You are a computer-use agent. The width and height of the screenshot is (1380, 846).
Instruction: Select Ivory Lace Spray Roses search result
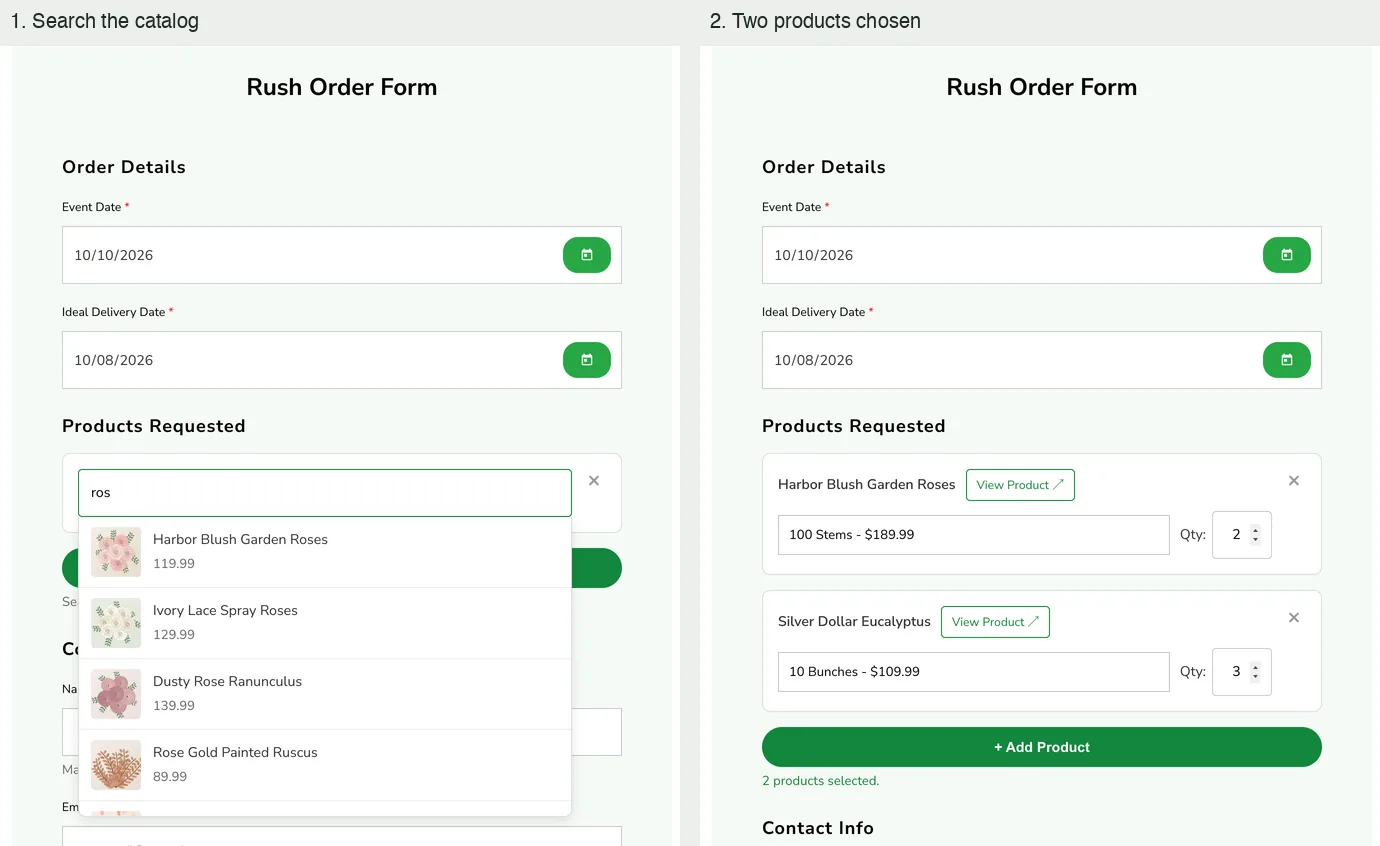click(x=325, y=623)
